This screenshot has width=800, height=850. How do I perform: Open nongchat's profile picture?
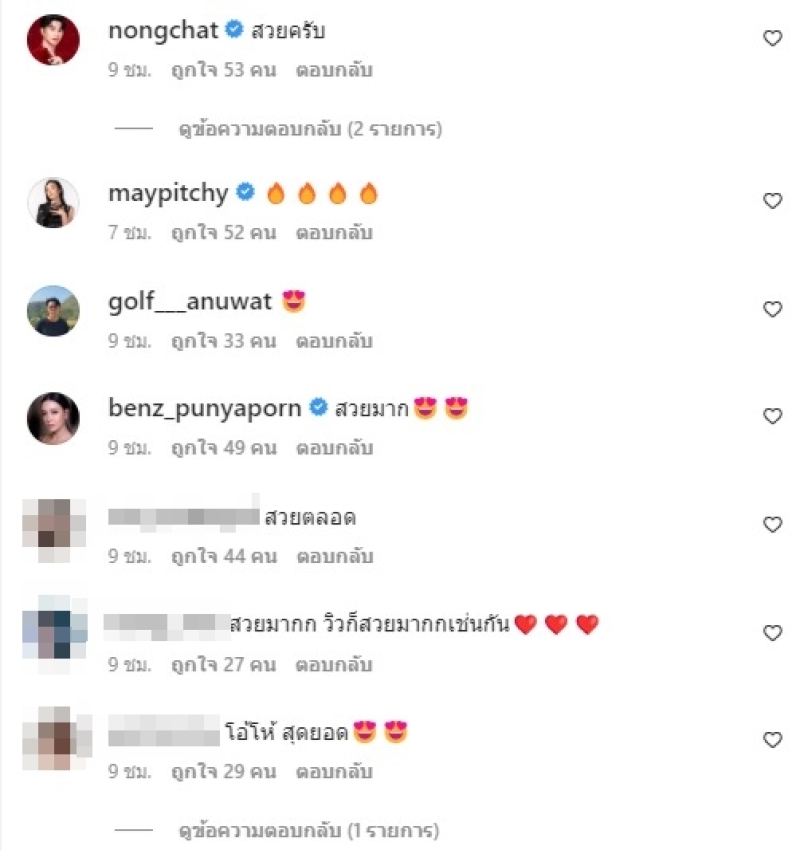click(53, 40)
